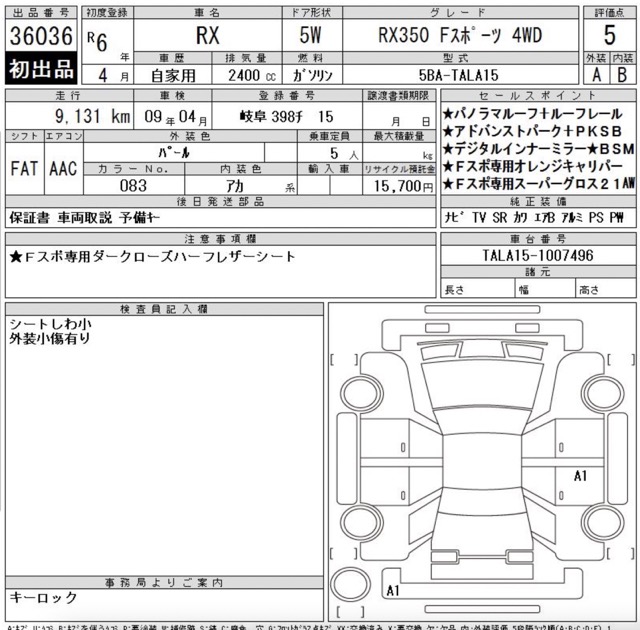
Task: Select the セールスポイント header
Action: 538,95
